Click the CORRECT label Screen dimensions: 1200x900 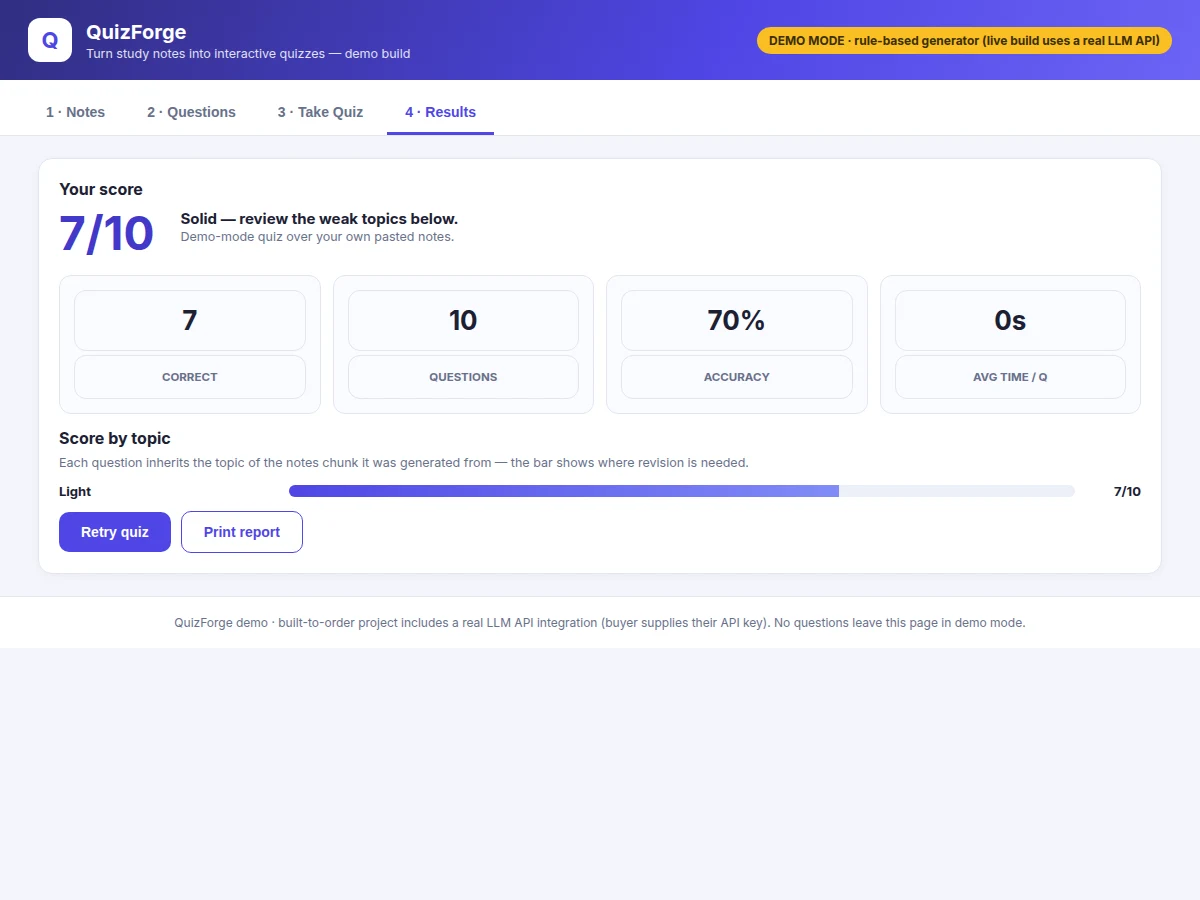[190, 377]
